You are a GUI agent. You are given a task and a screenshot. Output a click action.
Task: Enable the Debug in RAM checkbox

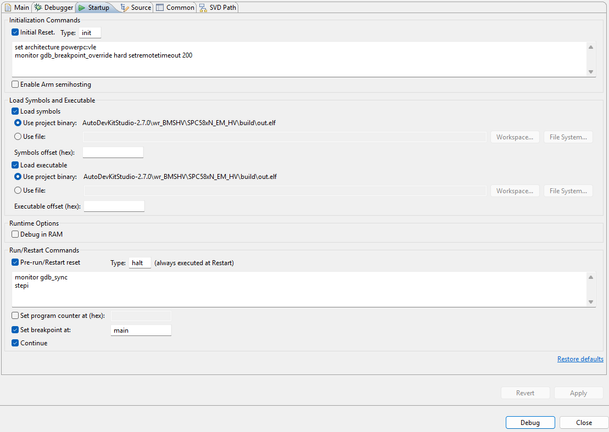[x=15, y=234]
